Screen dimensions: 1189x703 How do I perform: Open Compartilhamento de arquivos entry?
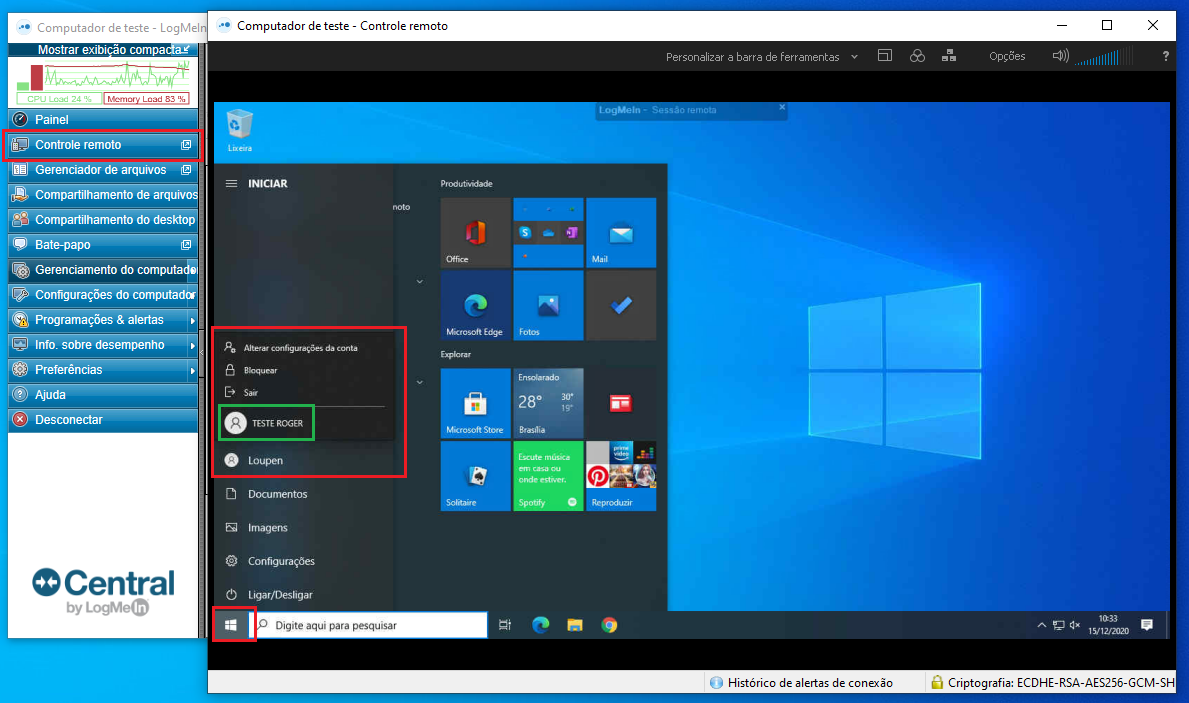103,195
